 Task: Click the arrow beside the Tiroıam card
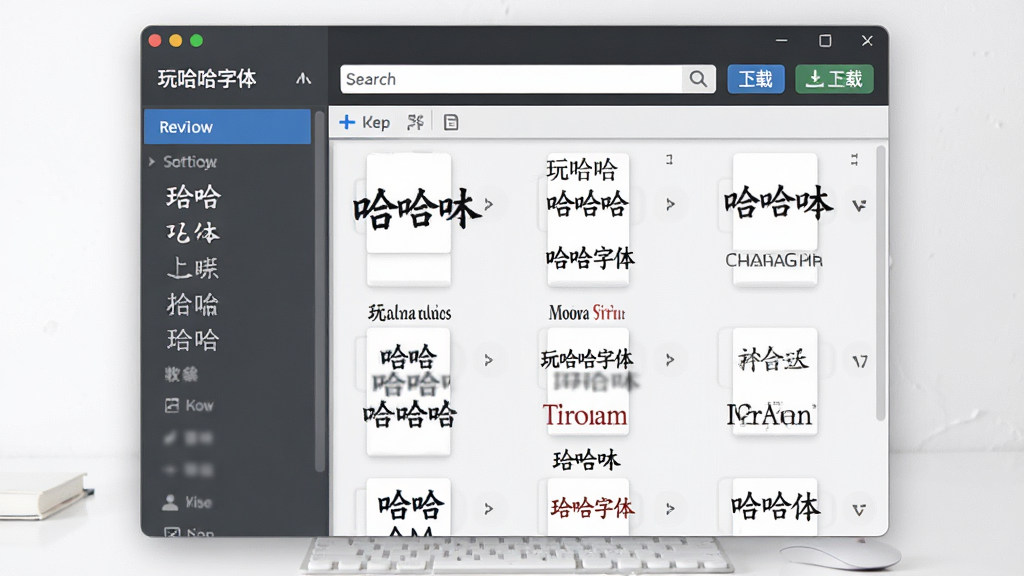pos(670,360)
